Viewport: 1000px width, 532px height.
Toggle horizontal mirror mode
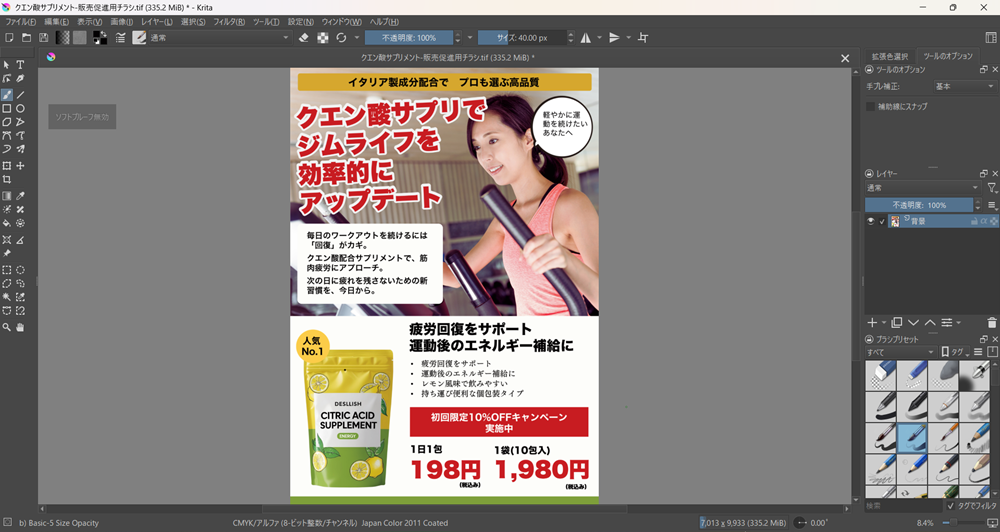pyautogui.click(x=585, y=38)
